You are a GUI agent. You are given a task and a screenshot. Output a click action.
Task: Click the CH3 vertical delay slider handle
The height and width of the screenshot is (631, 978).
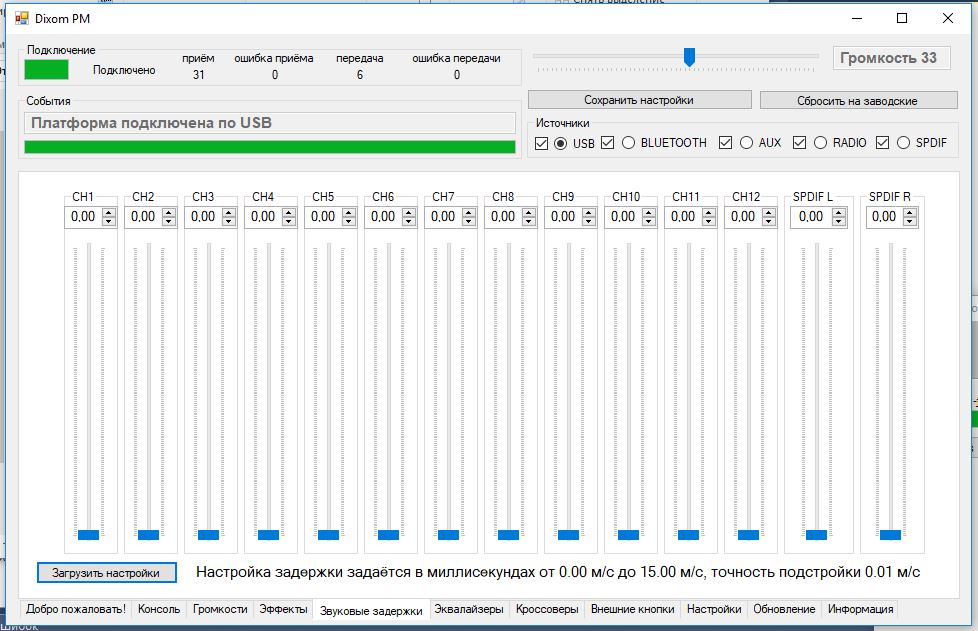tap(209, 535)
